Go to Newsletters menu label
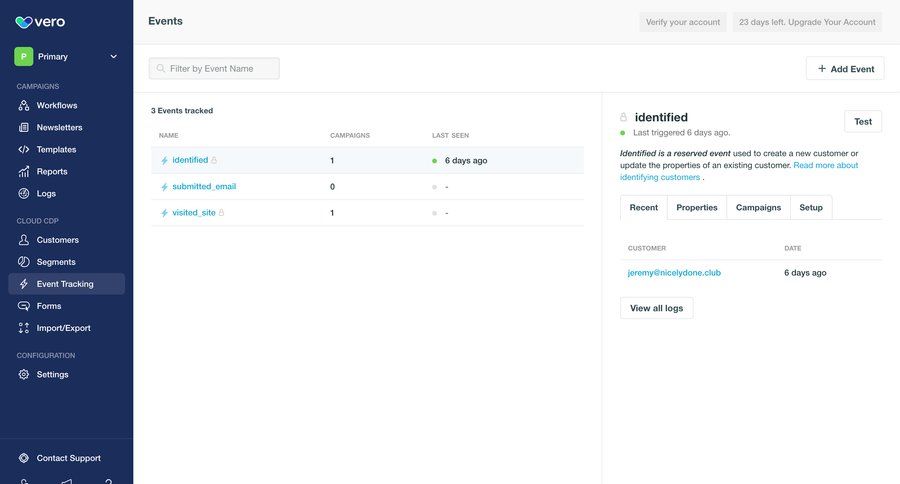The height and width of the screenshot is (484, 900). 60,127
